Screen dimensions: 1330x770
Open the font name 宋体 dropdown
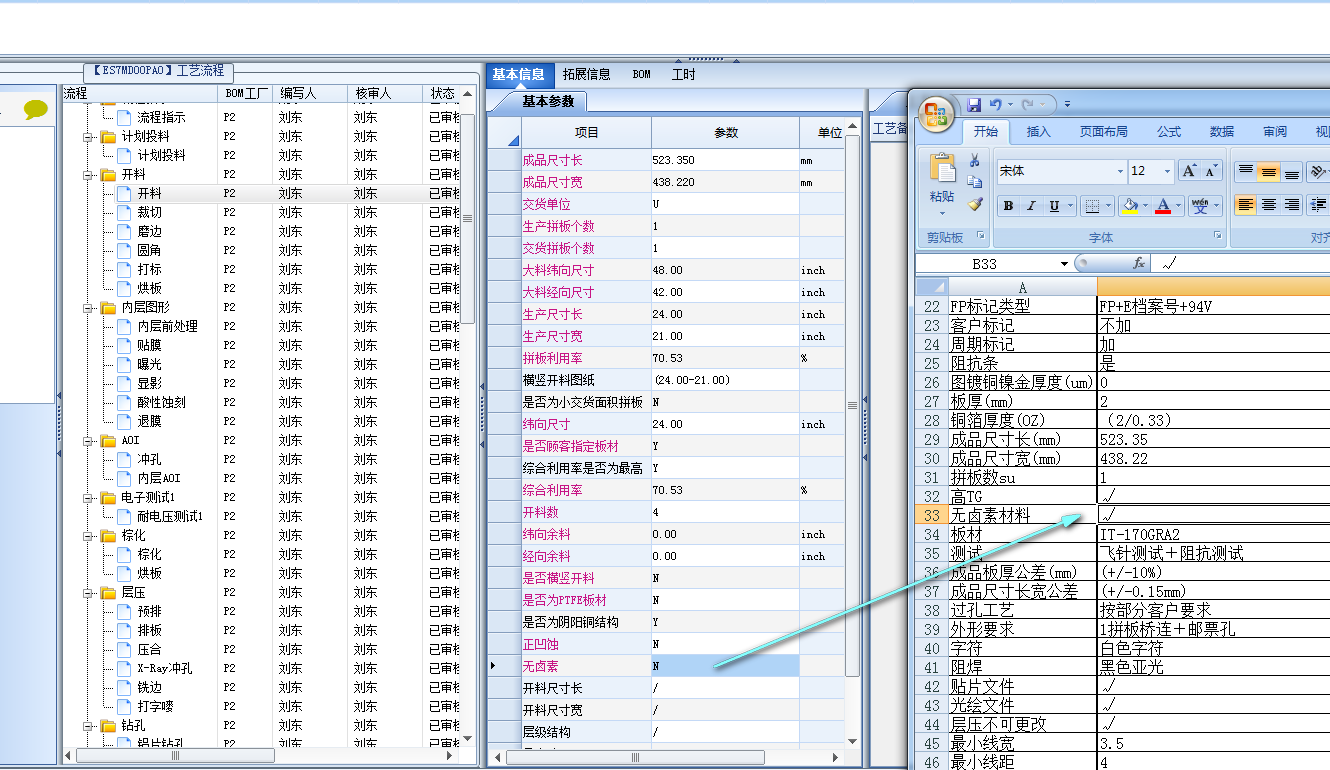pyautogui.click(x=1120, y=171)
